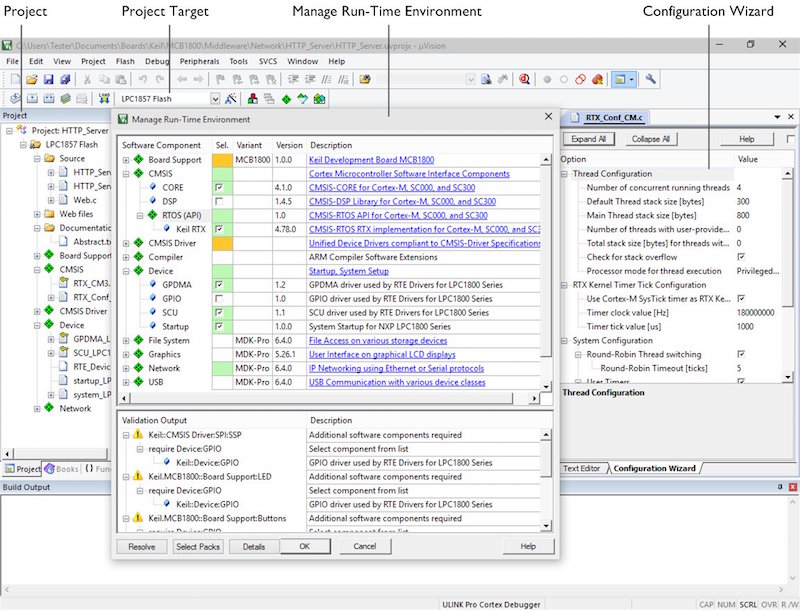Click the Pack Installer toolbar icon
This screenshot has width=800, height=610.
click(319, 99)
